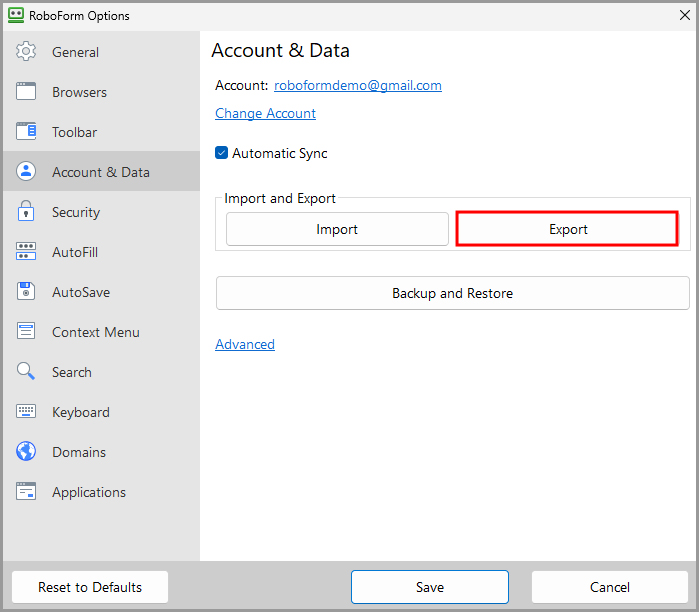Uncheck the Automatic Sync checkbox
The image size is (699, 612).
click(222, 153)
